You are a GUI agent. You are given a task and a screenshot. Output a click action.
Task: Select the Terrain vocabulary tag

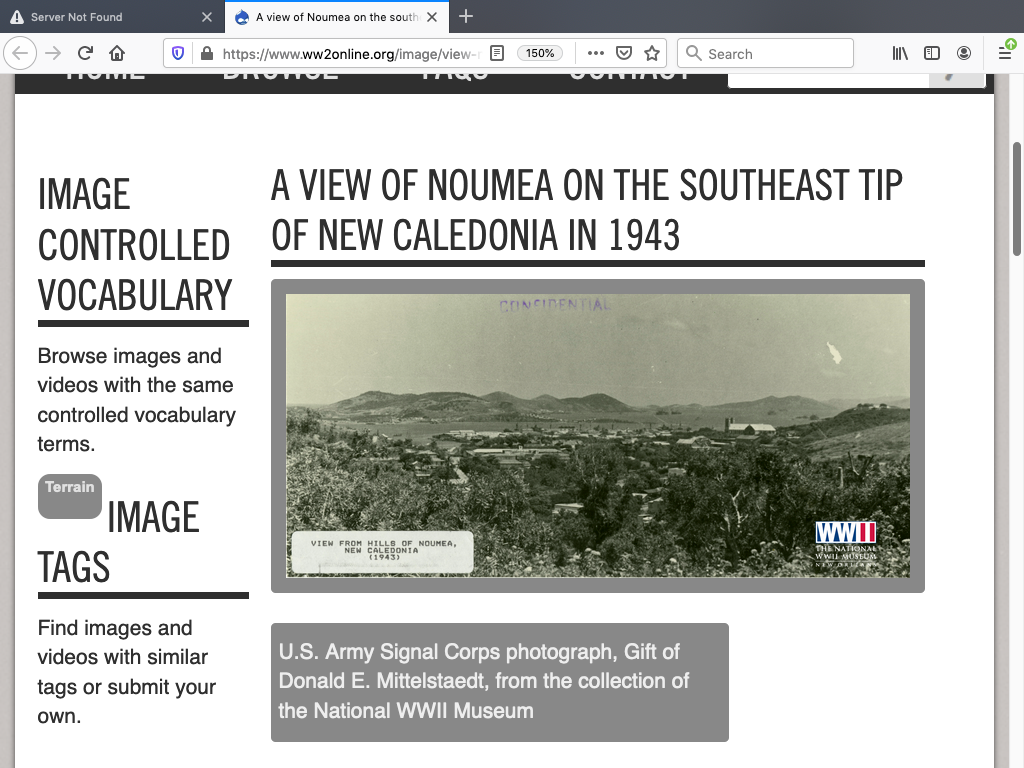70,495
